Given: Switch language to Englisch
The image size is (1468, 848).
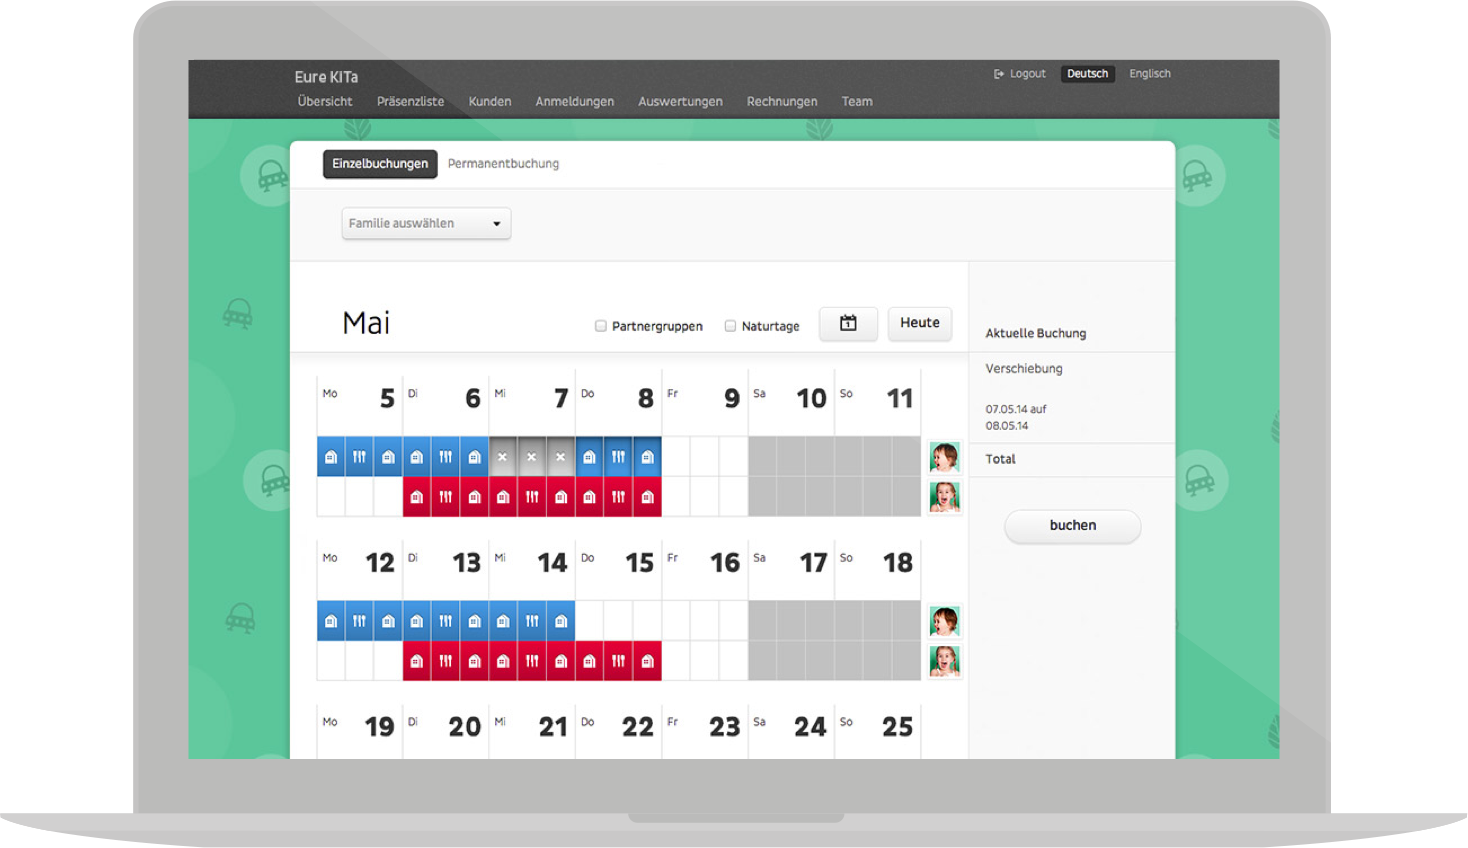Looking at the screenshot, I should pos(1149,74).
